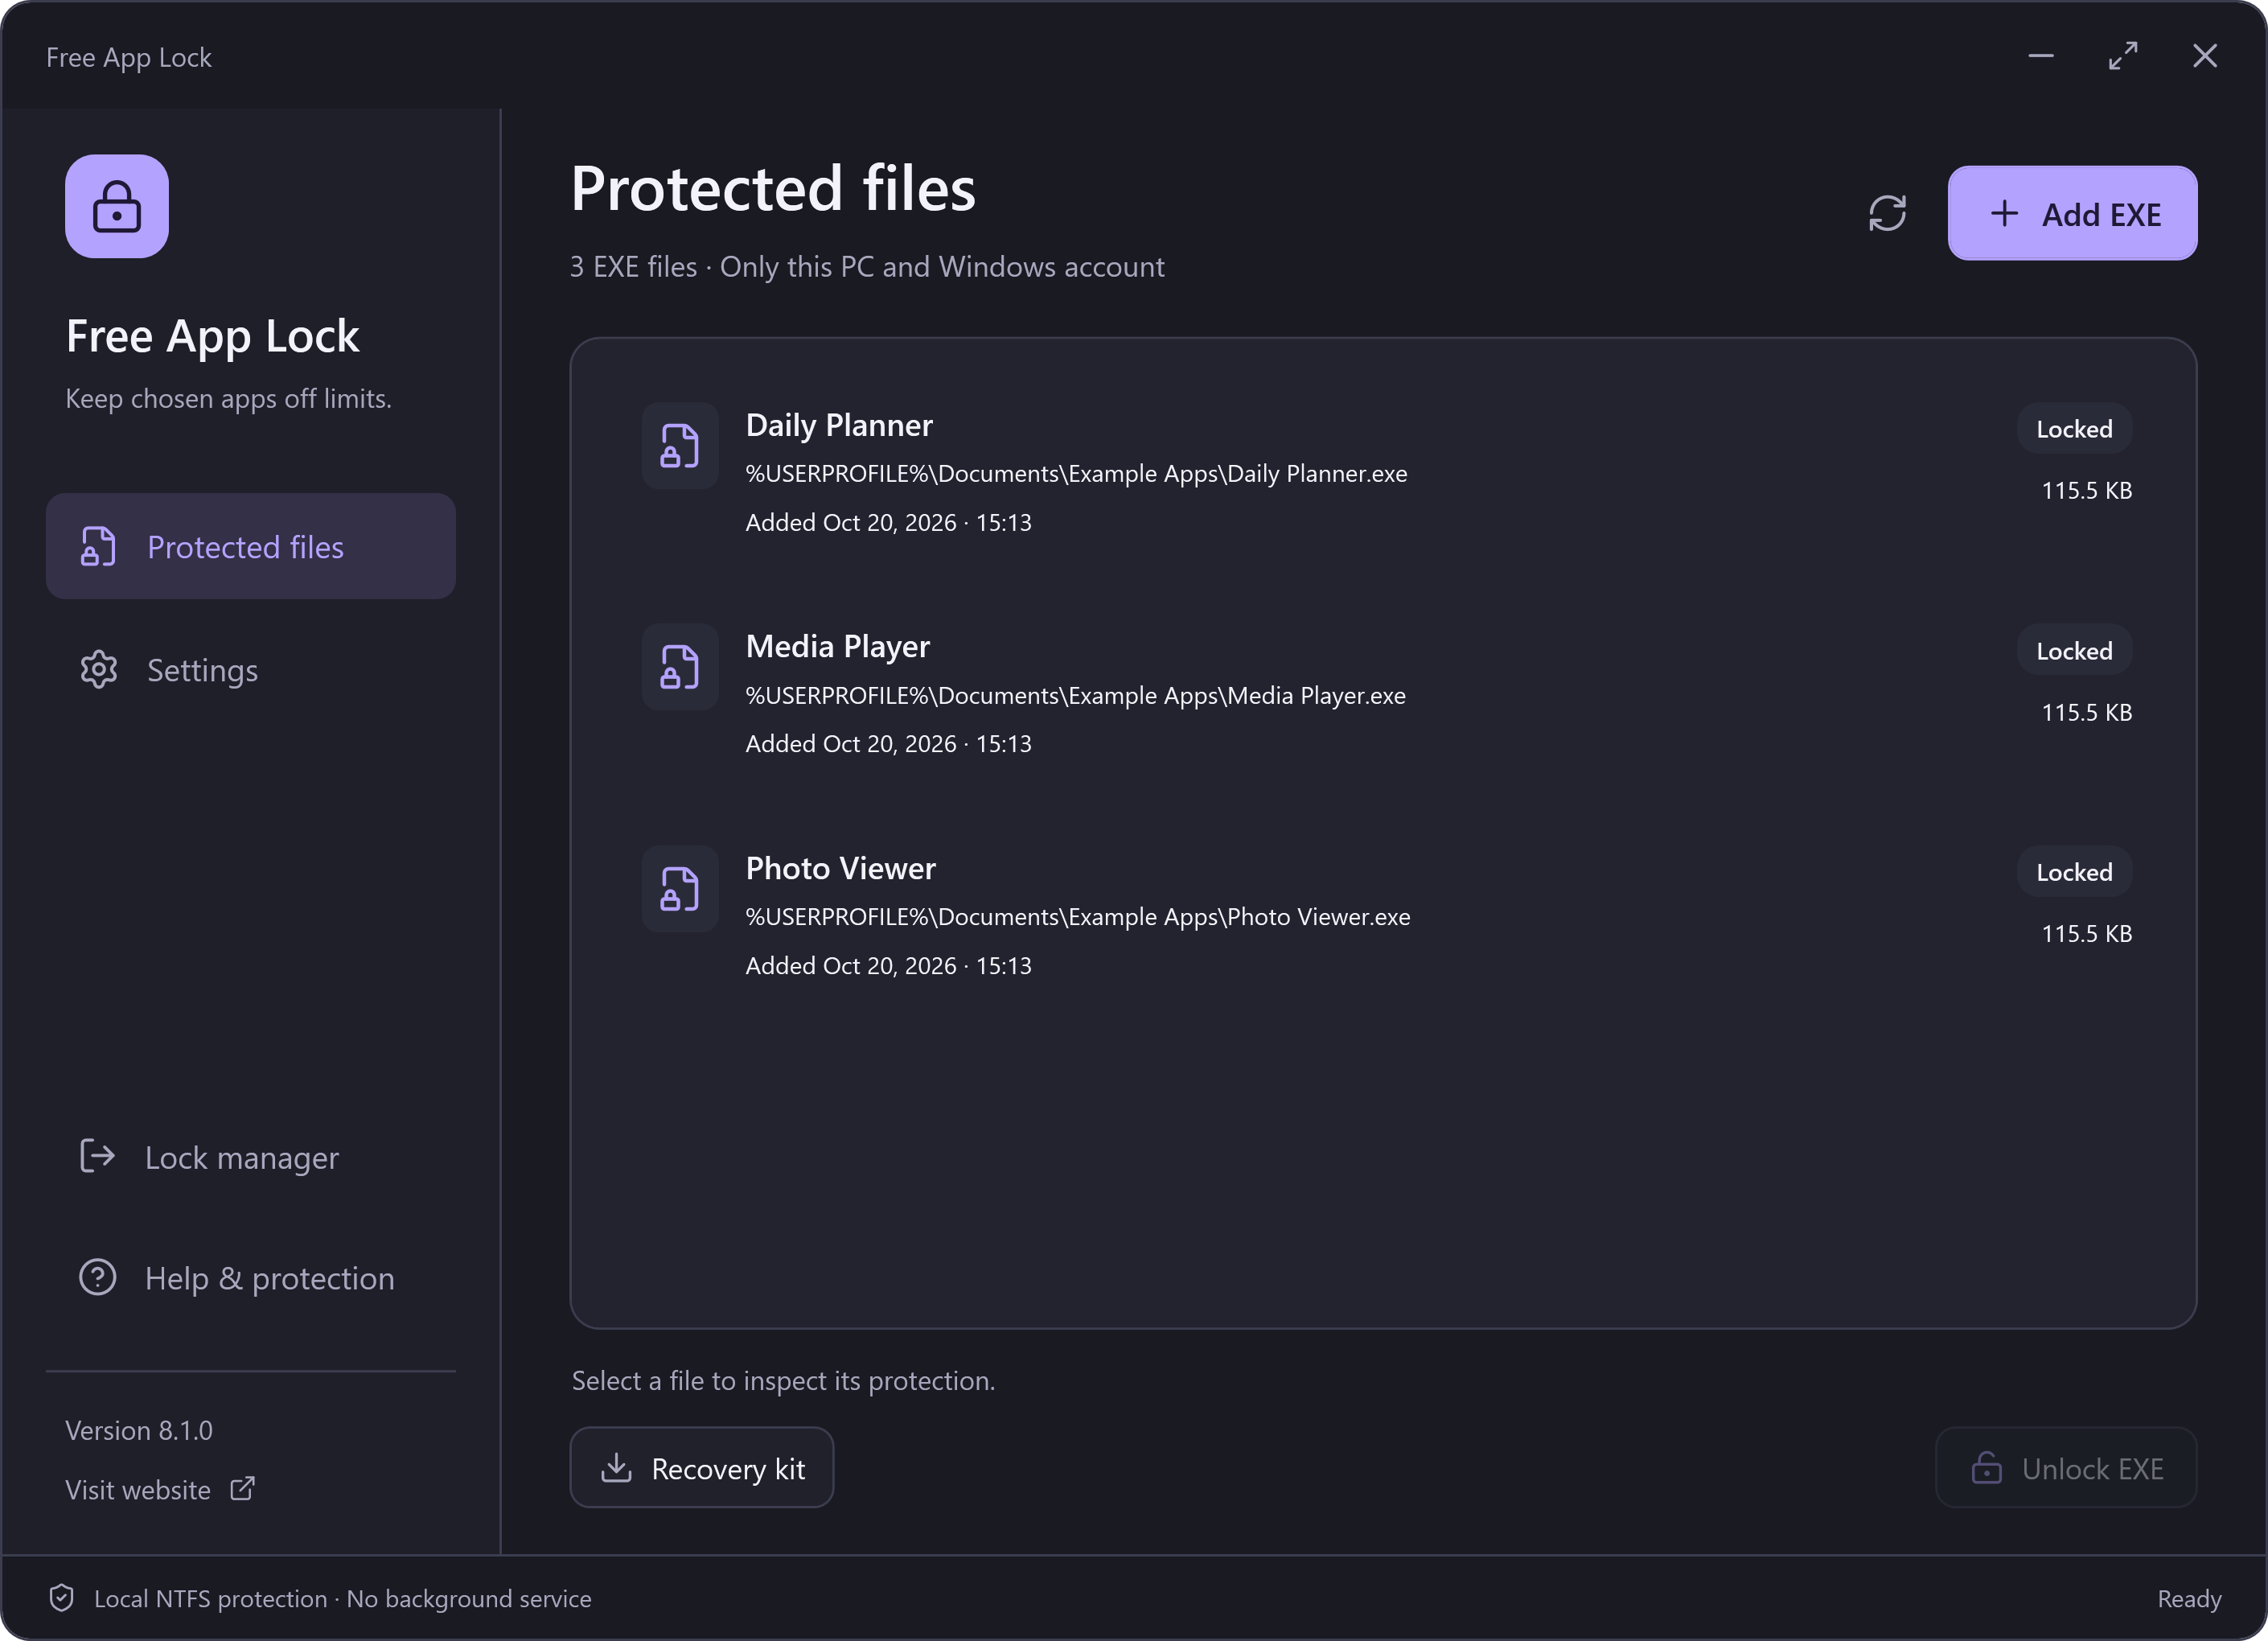
Task: Click the Photo Viewer locked-file icon
Action: pos(680,889)
